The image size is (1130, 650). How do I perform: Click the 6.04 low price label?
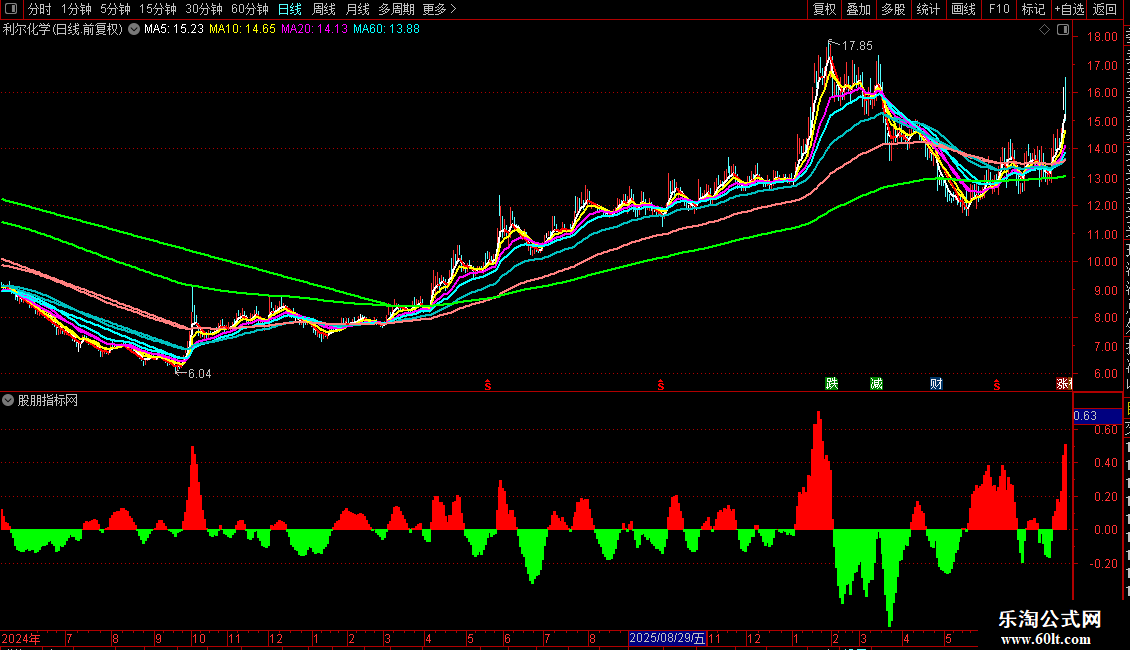[x=200, y=373]
